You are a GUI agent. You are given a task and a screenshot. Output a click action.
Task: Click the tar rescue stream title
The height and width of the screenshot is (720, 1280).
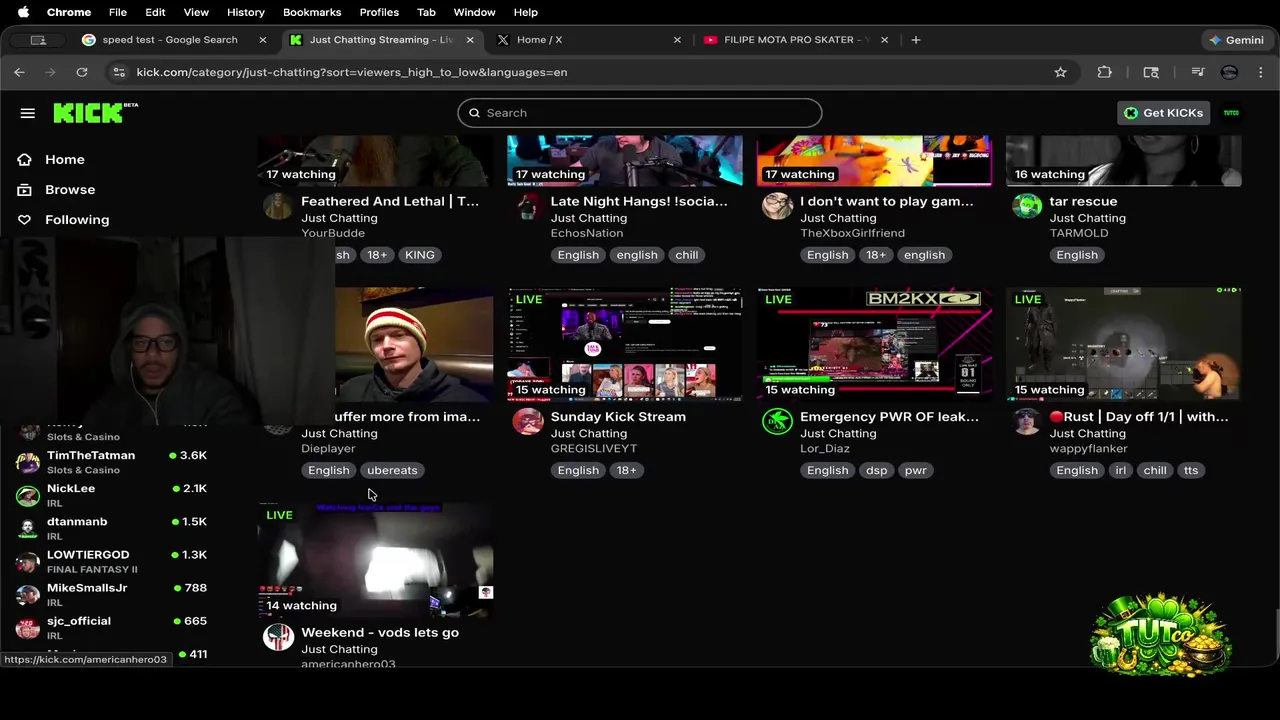[x=1083, y=201]
